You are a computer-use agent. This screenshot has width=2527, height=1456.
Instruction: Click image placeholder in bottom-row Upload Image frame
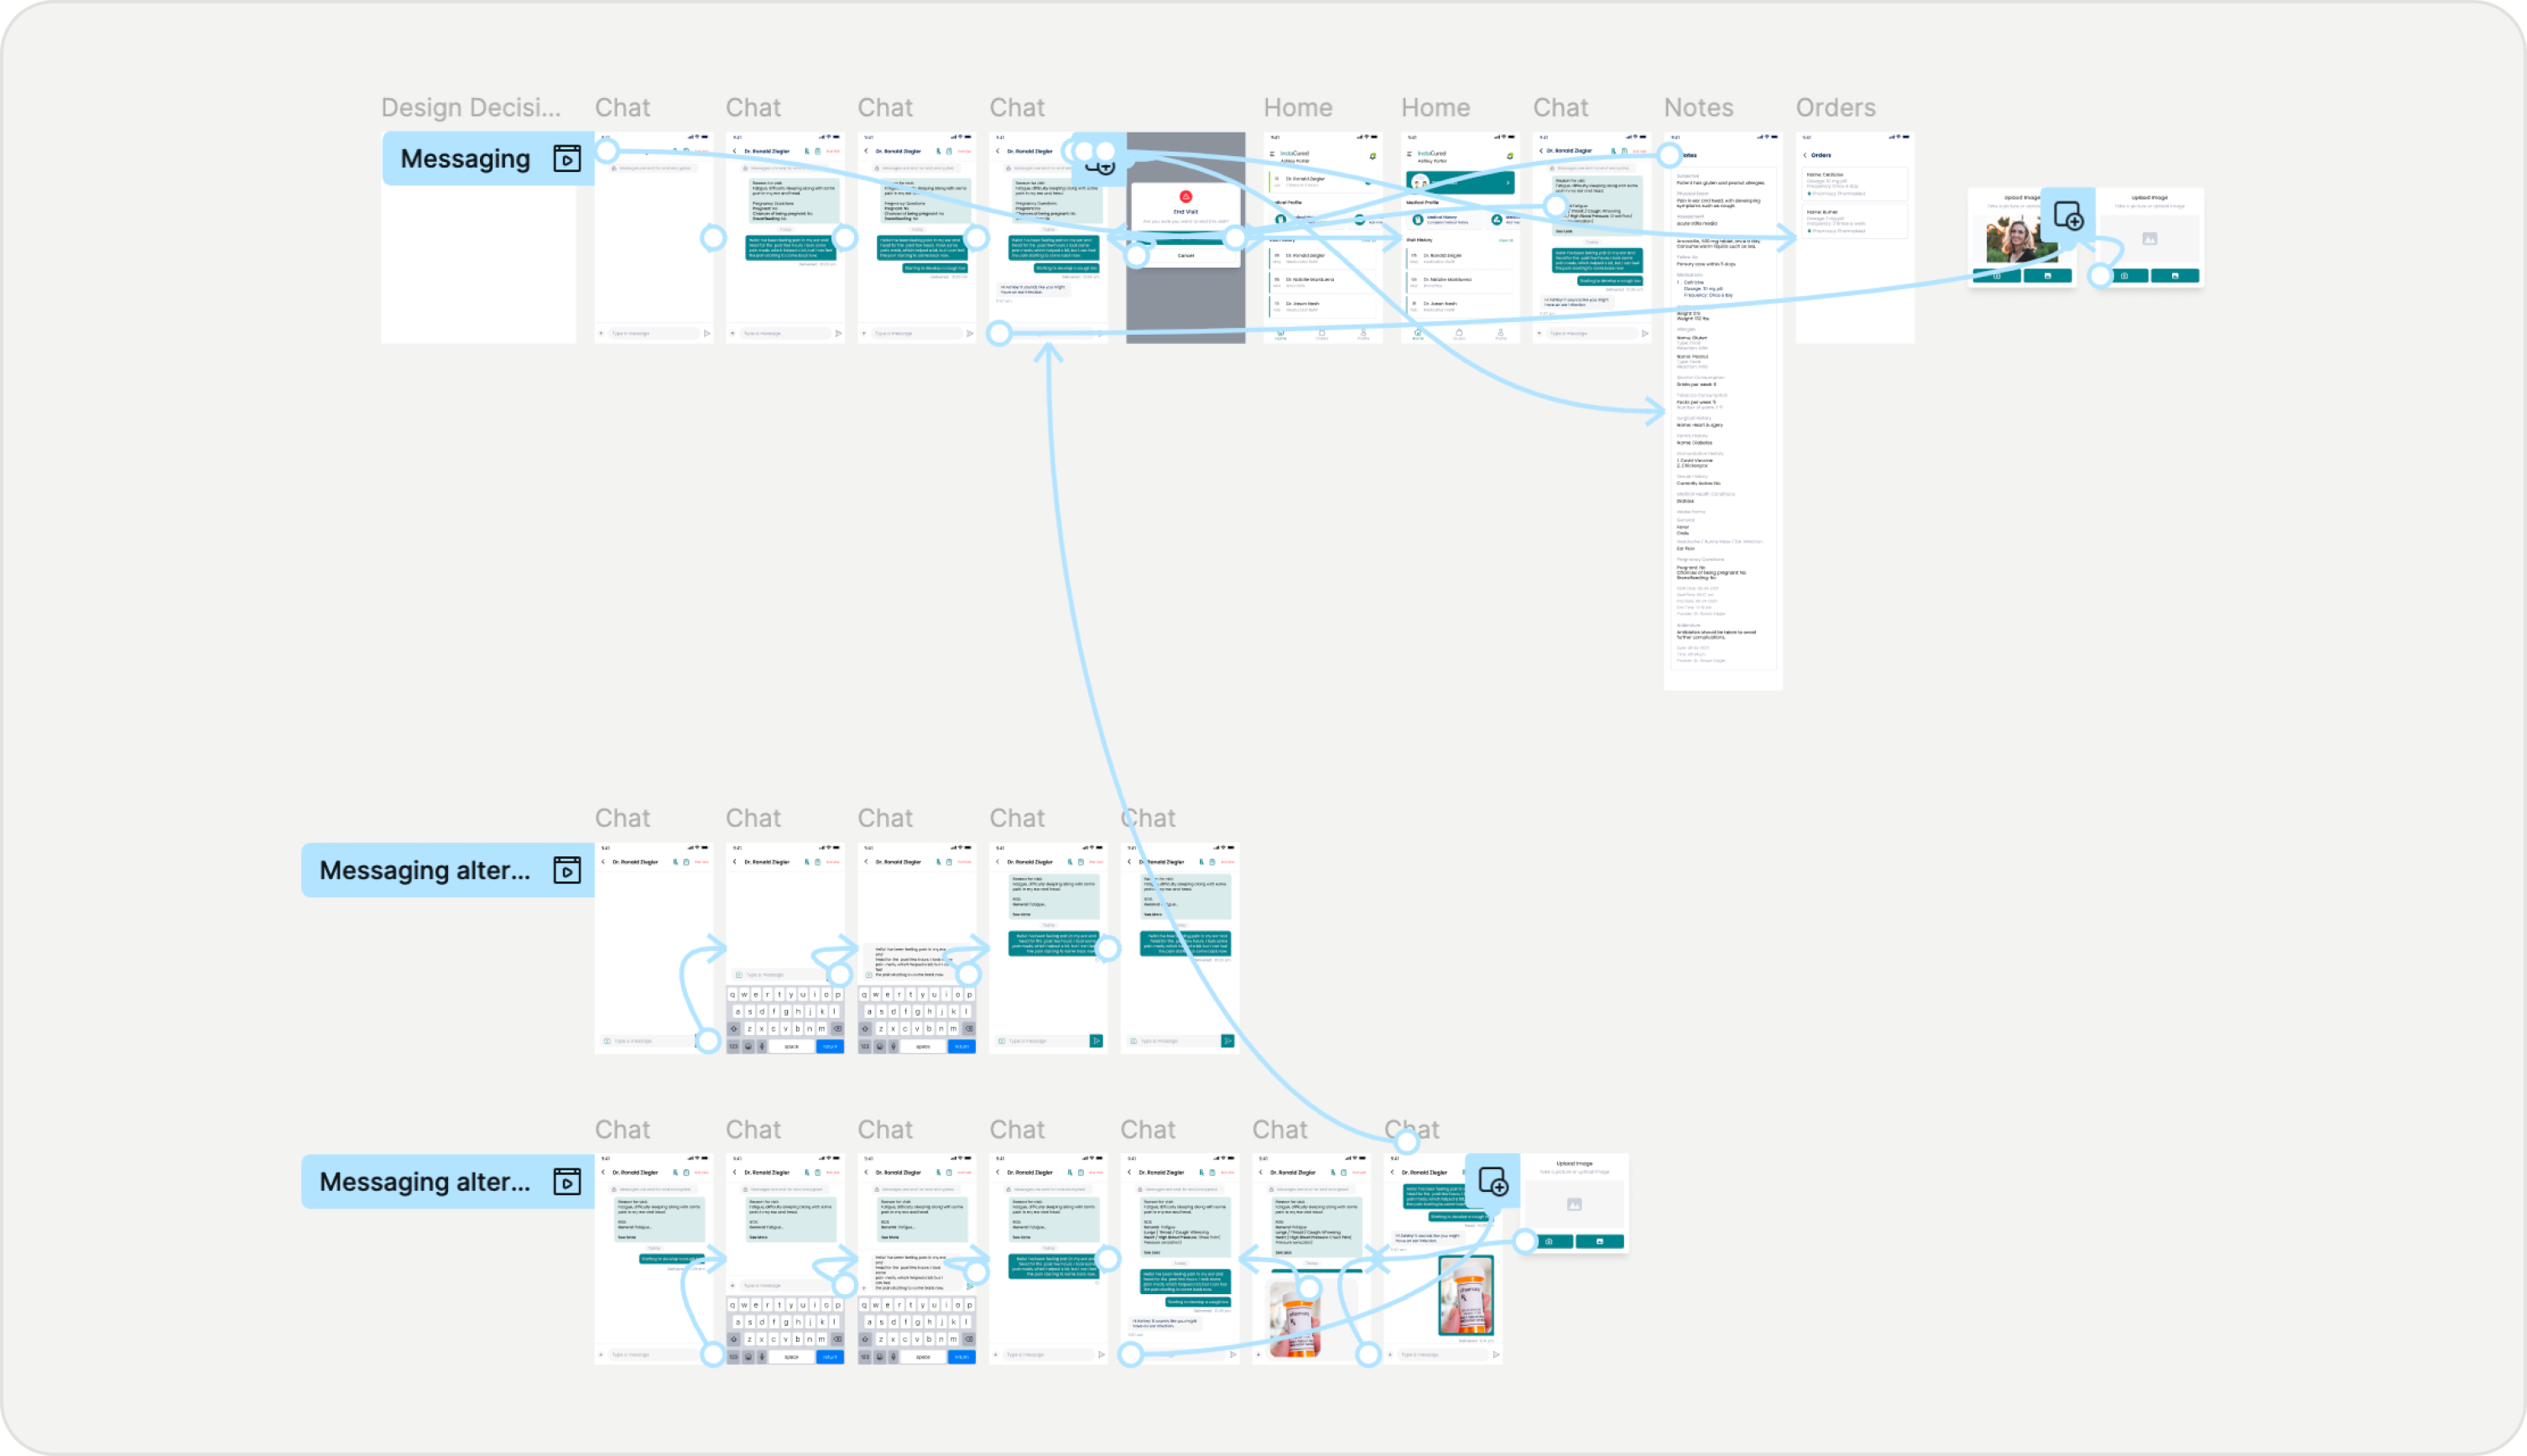(1575, 1205)
